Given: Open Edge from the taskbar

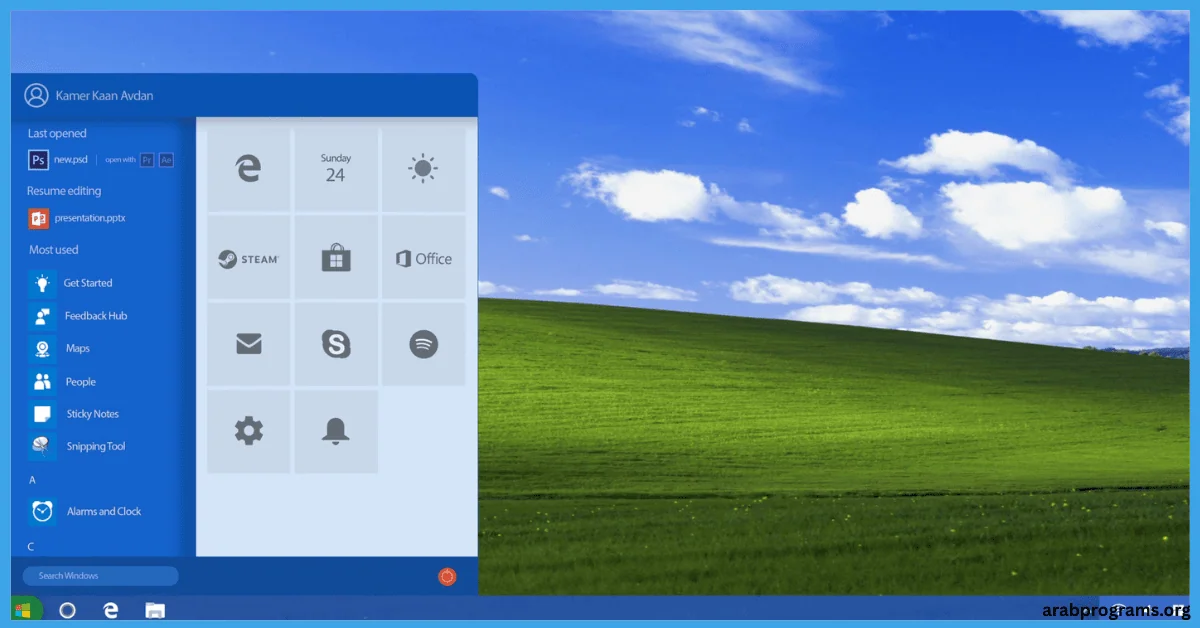Looking at the screenshot, I should [111, 610].
